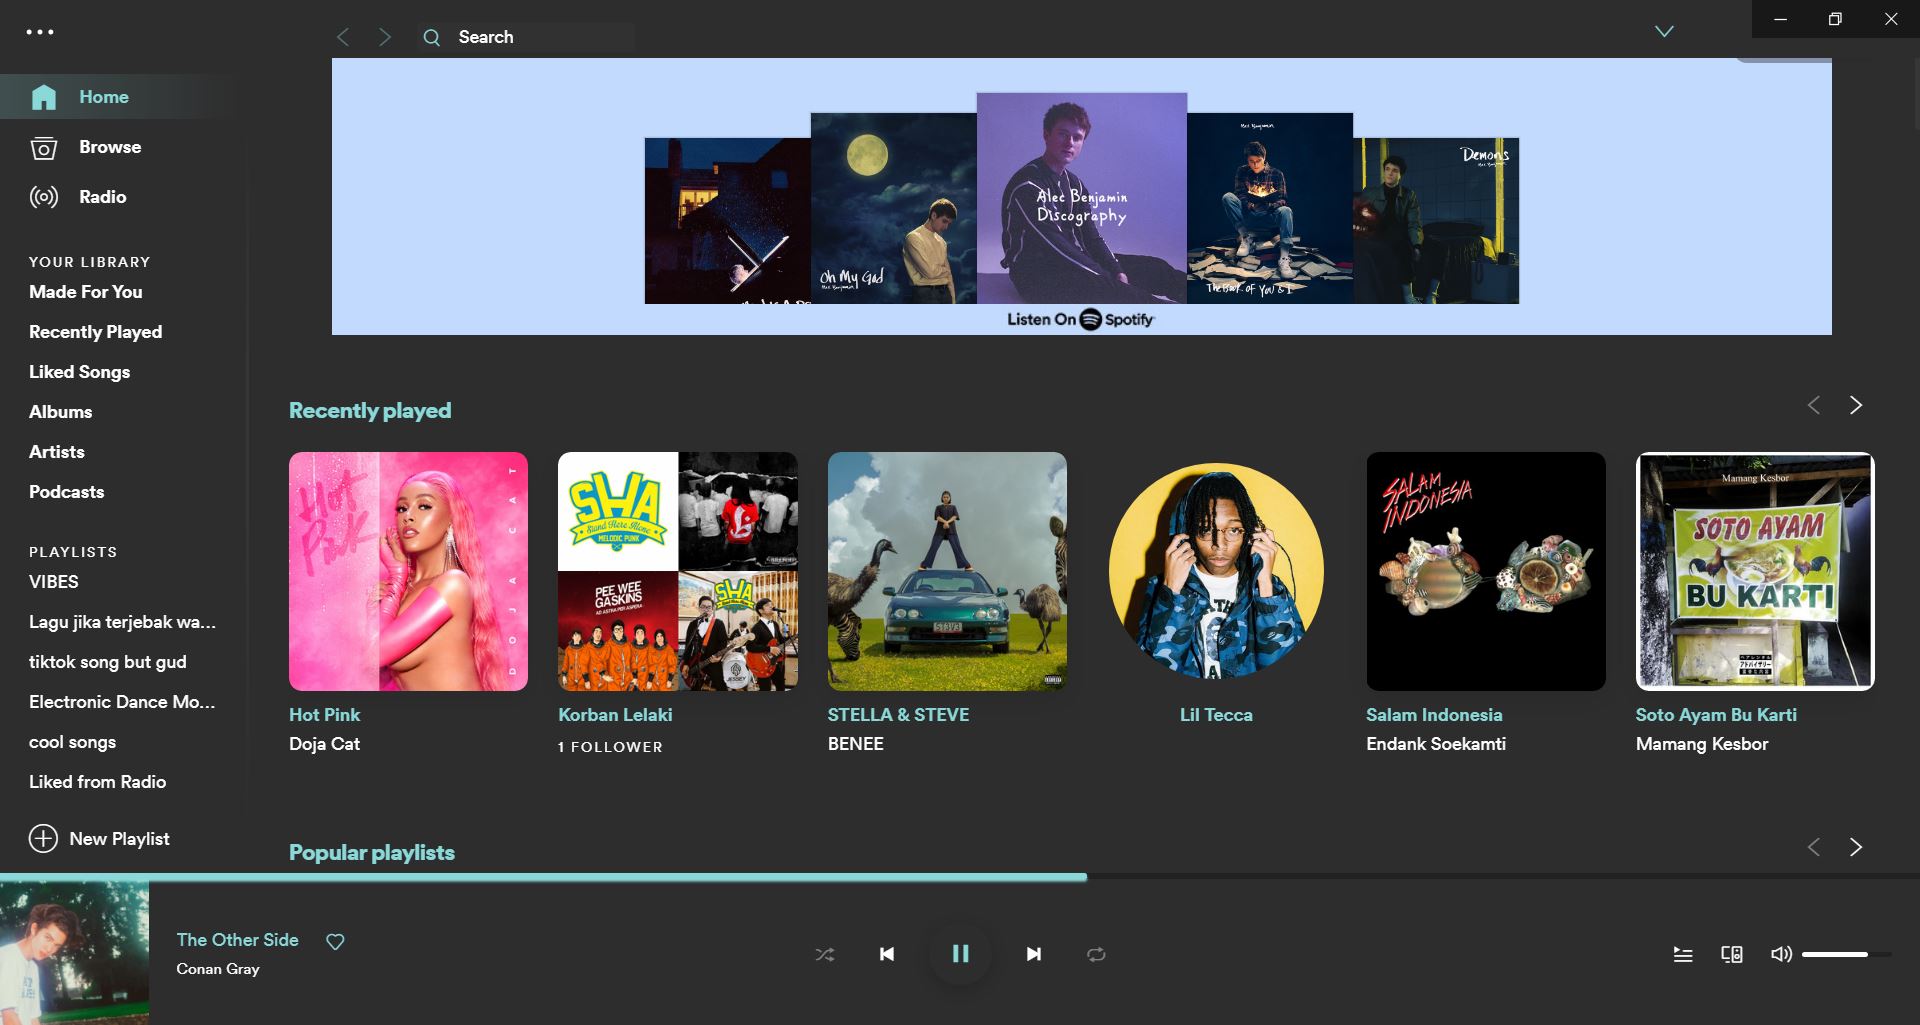Toggle repeat mode
The width and height of the screenshot is (1920, 1025).
click(1096, 955)
